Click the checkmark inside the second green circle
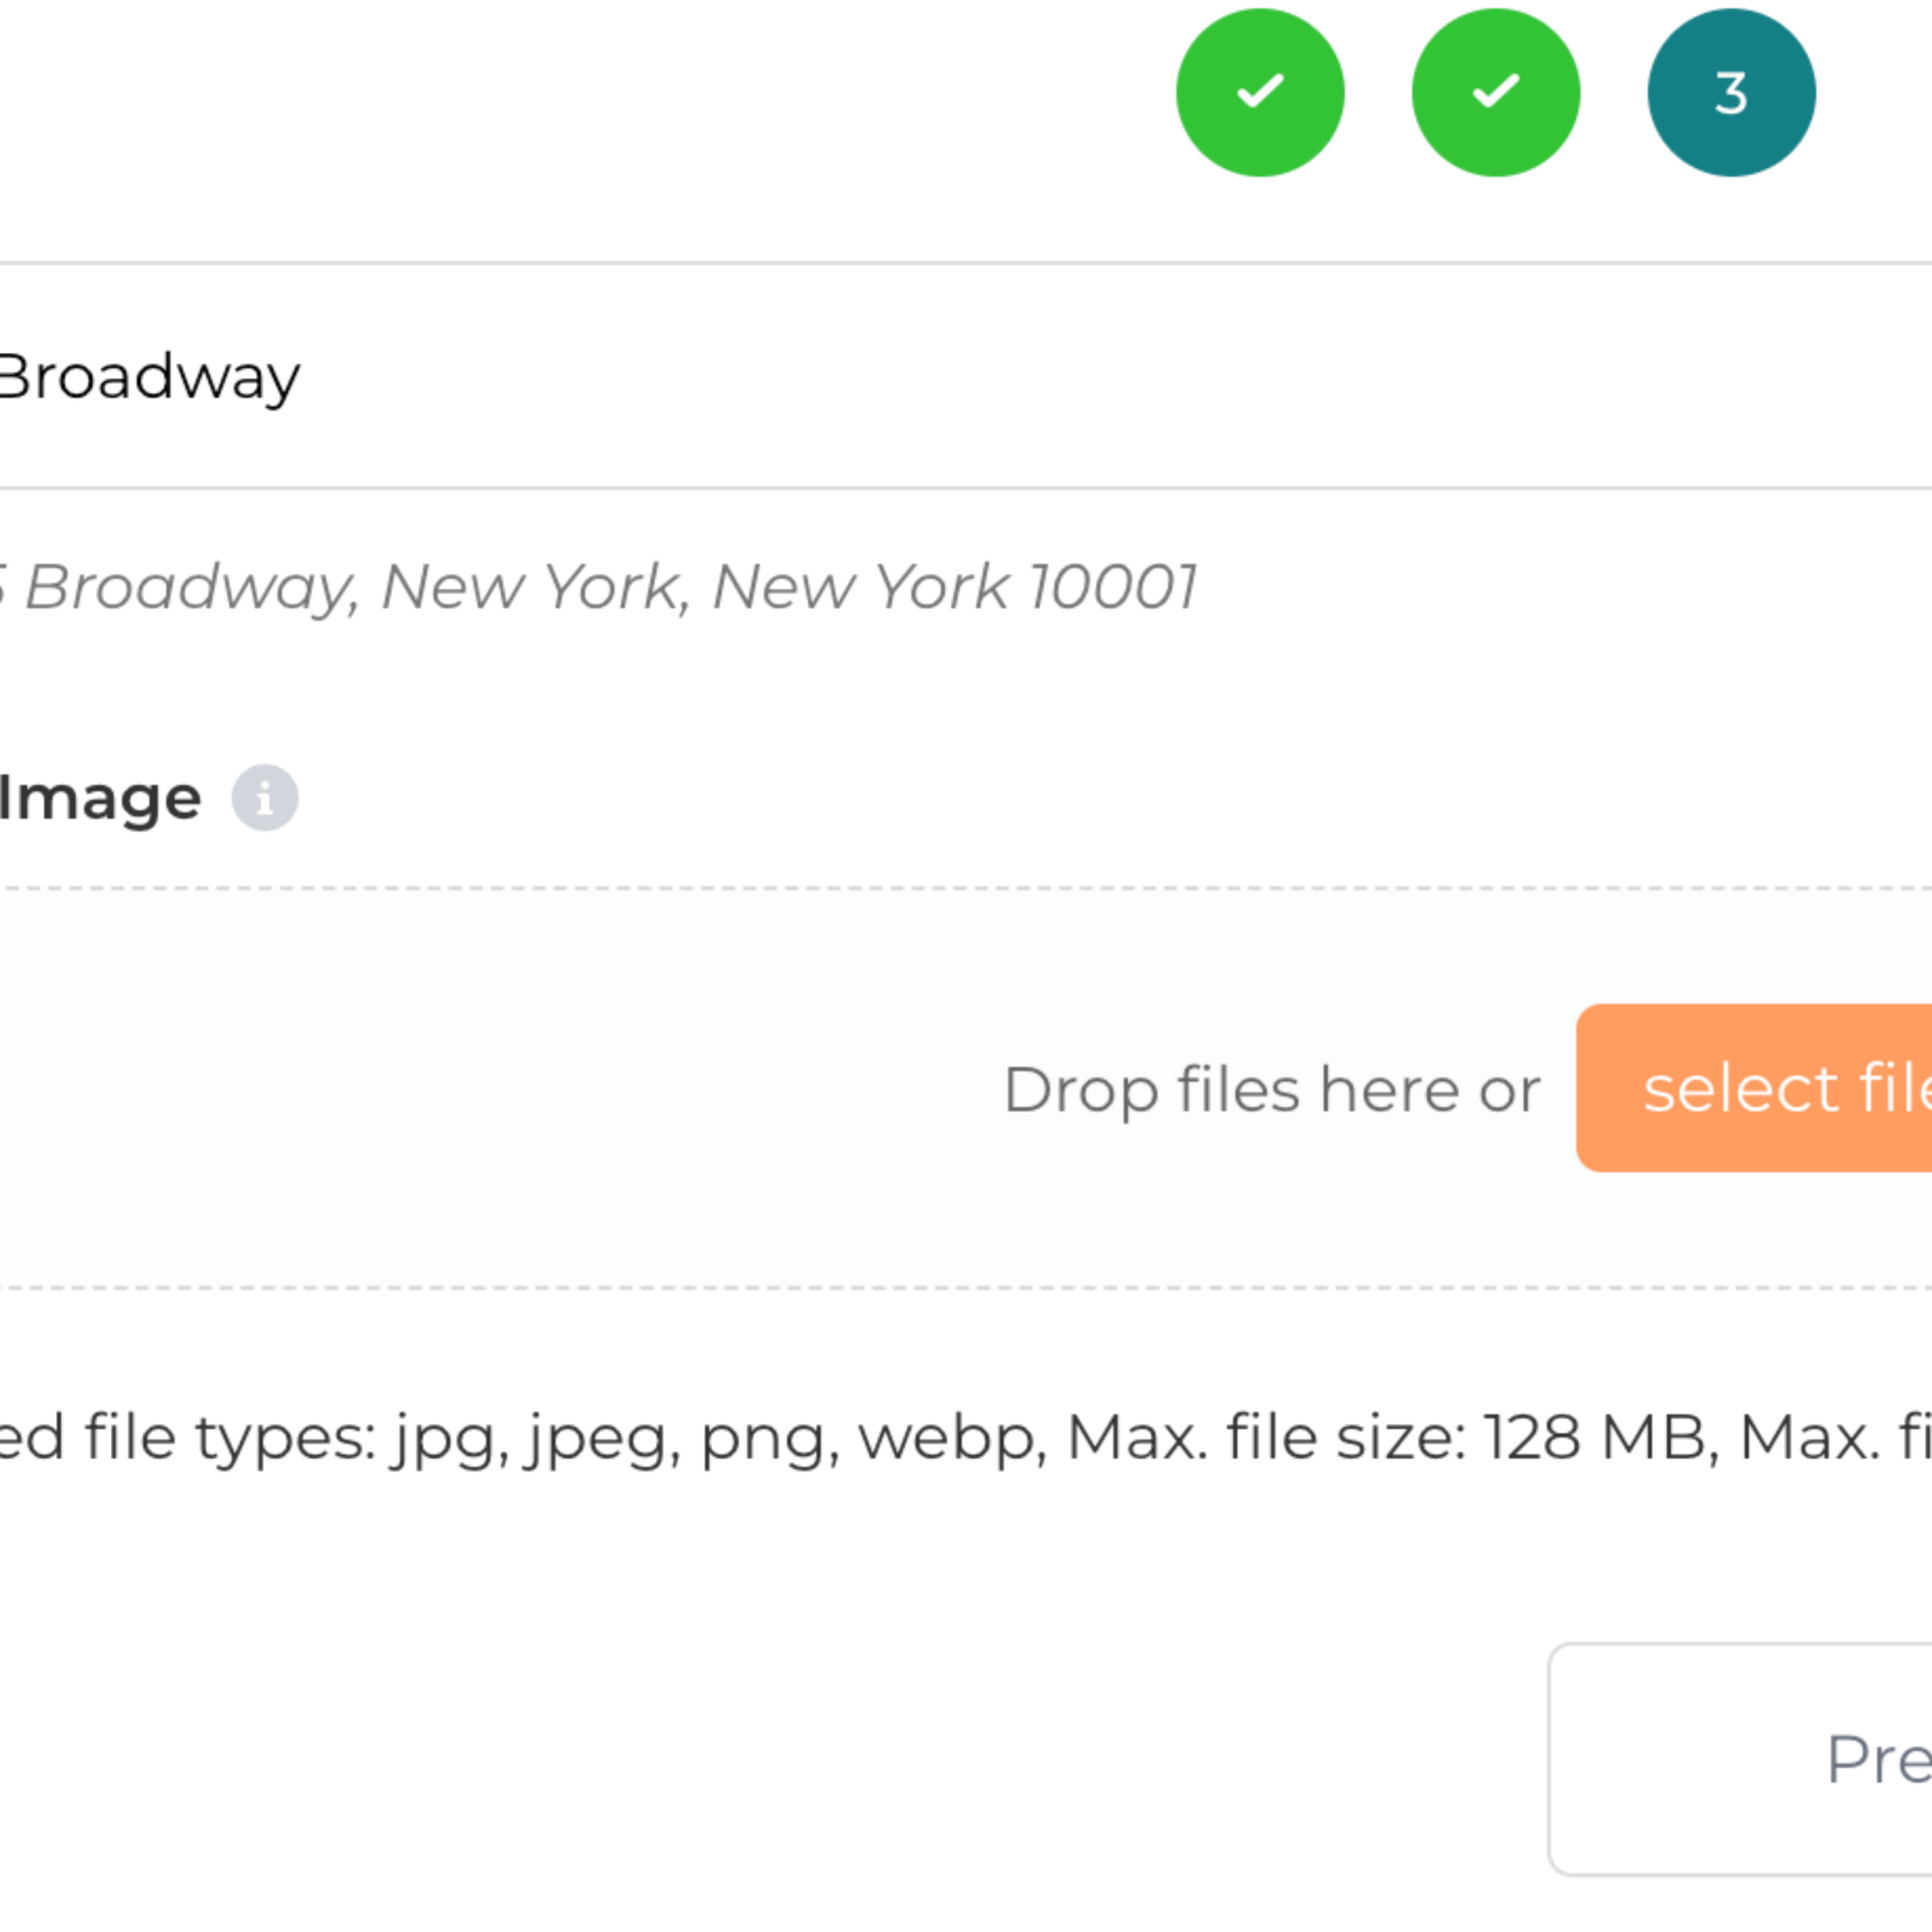 (x=1496, y=91)
